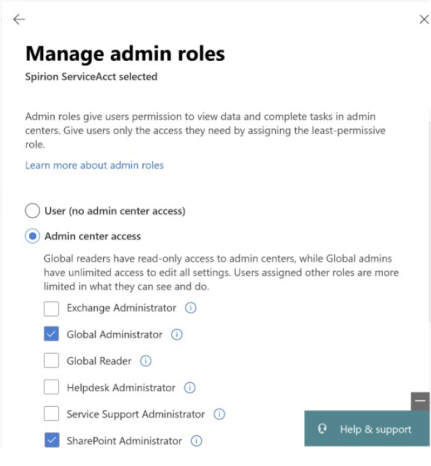This screenshot has height=466, width=431.
Task: Tick the Helpdesk Administrator checkbox
Action: 51,387
